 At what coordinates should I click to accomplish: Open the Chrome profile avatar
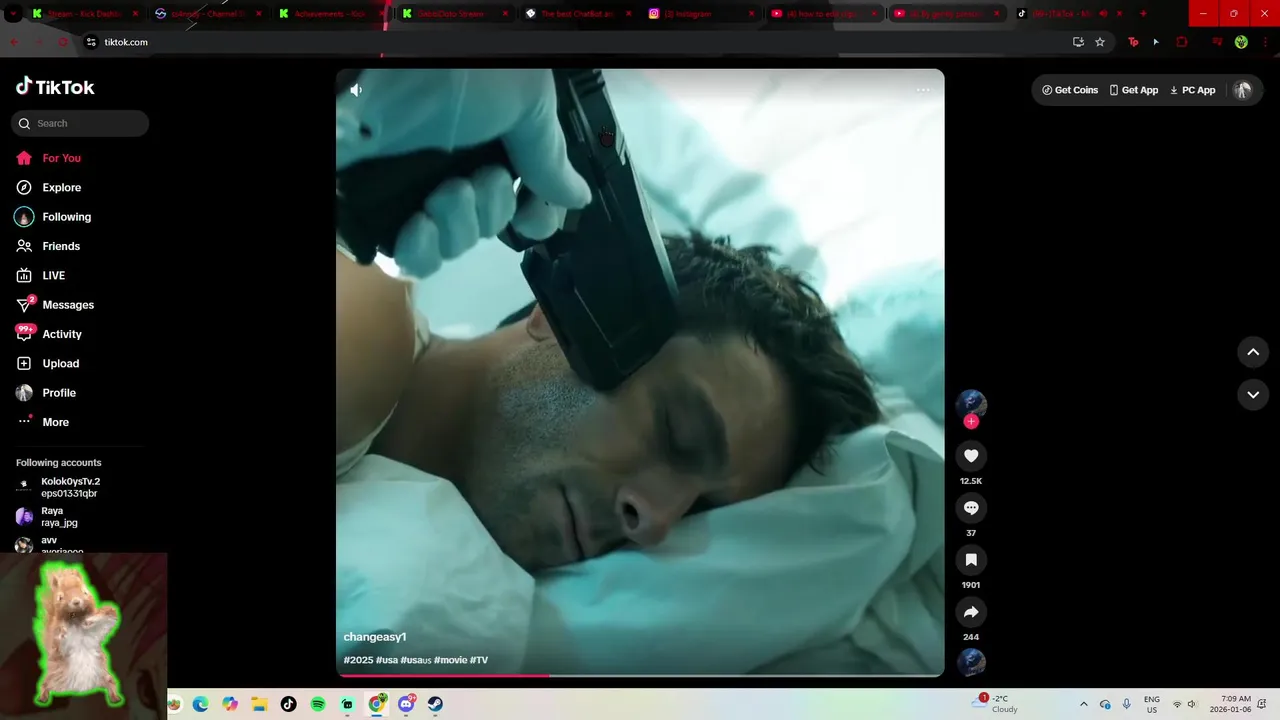1241,42
